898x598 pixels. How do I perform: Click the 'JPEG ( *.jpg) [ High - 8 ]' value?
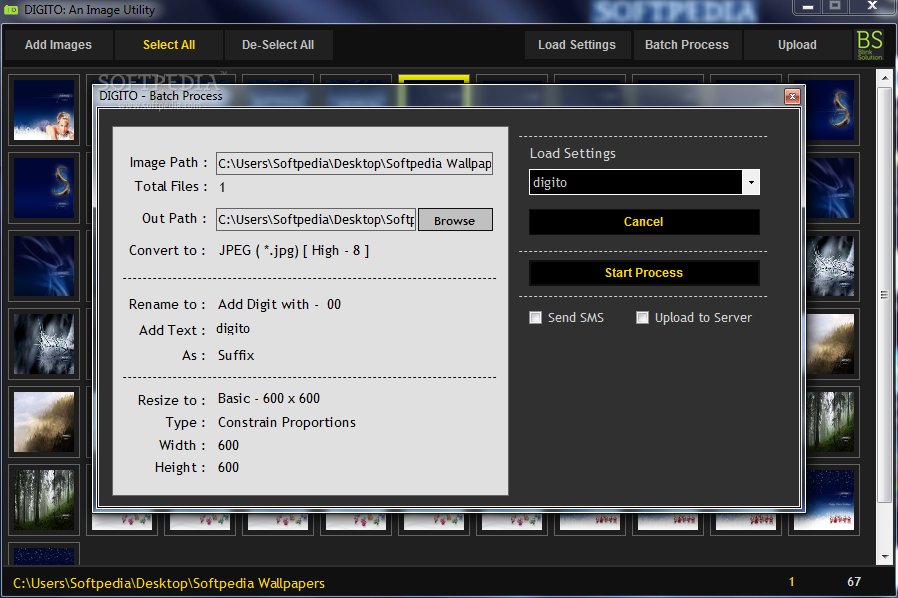point(294,250)
